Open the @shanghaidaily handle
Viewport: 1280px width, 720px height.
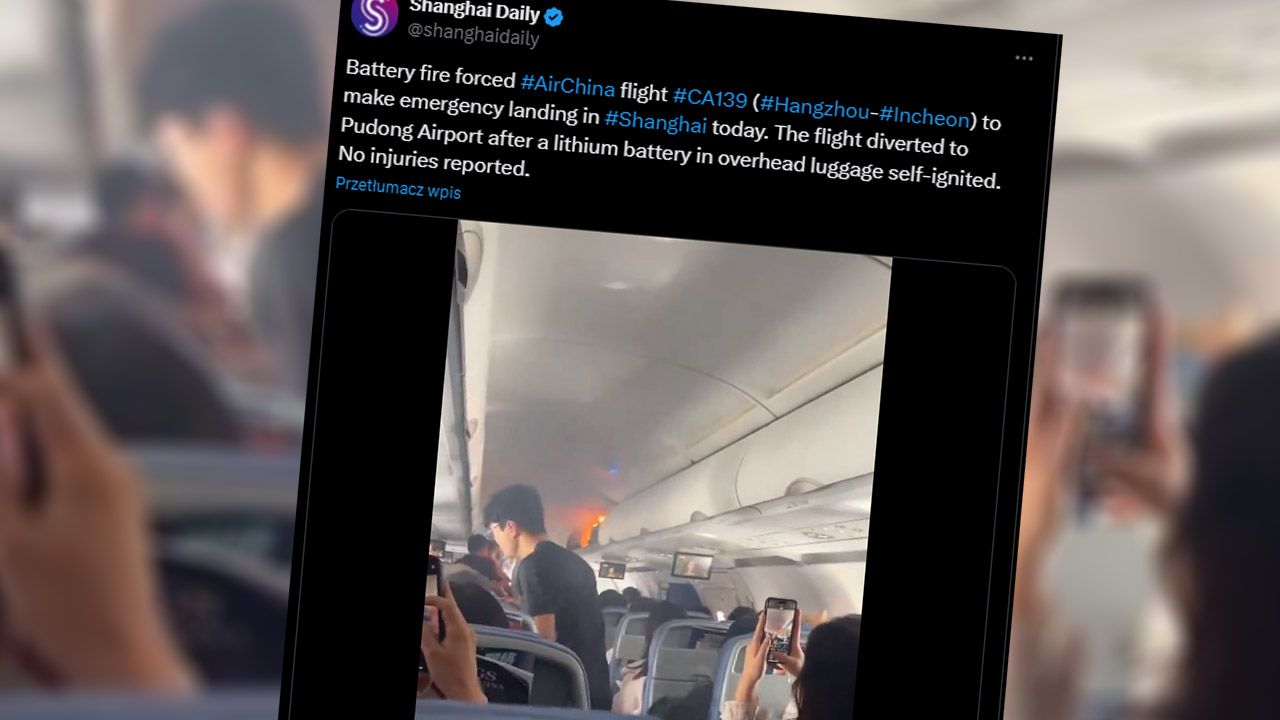(x=473, y=38)
